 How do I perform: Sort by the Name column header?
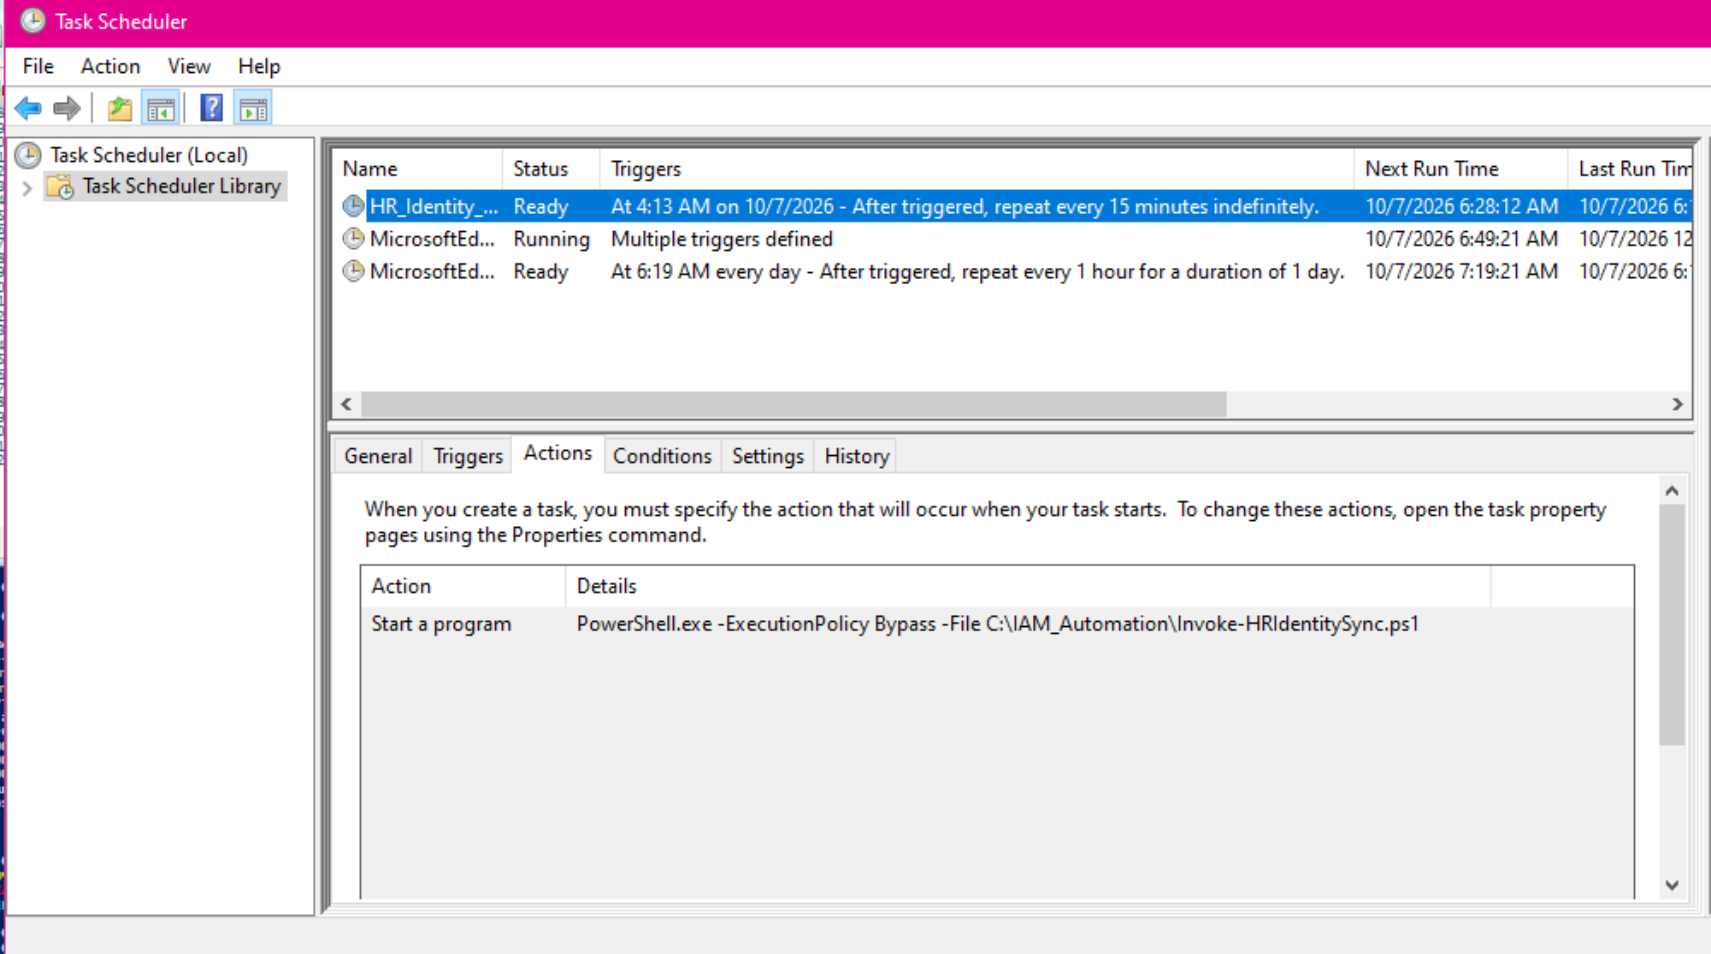[x=418, y=169]
